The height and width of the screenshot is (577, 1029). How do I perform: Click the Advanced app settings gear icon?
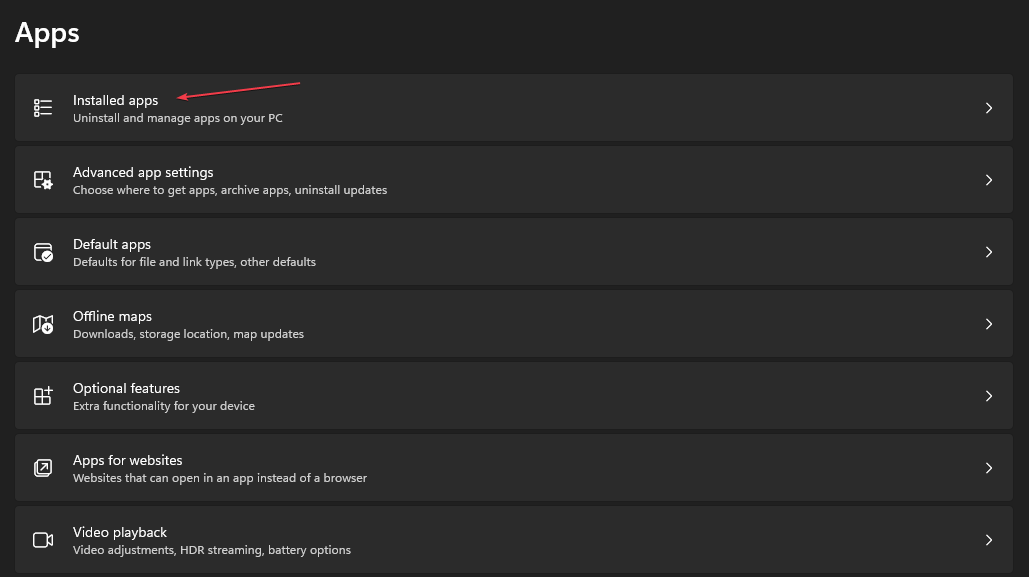point(43,180)
